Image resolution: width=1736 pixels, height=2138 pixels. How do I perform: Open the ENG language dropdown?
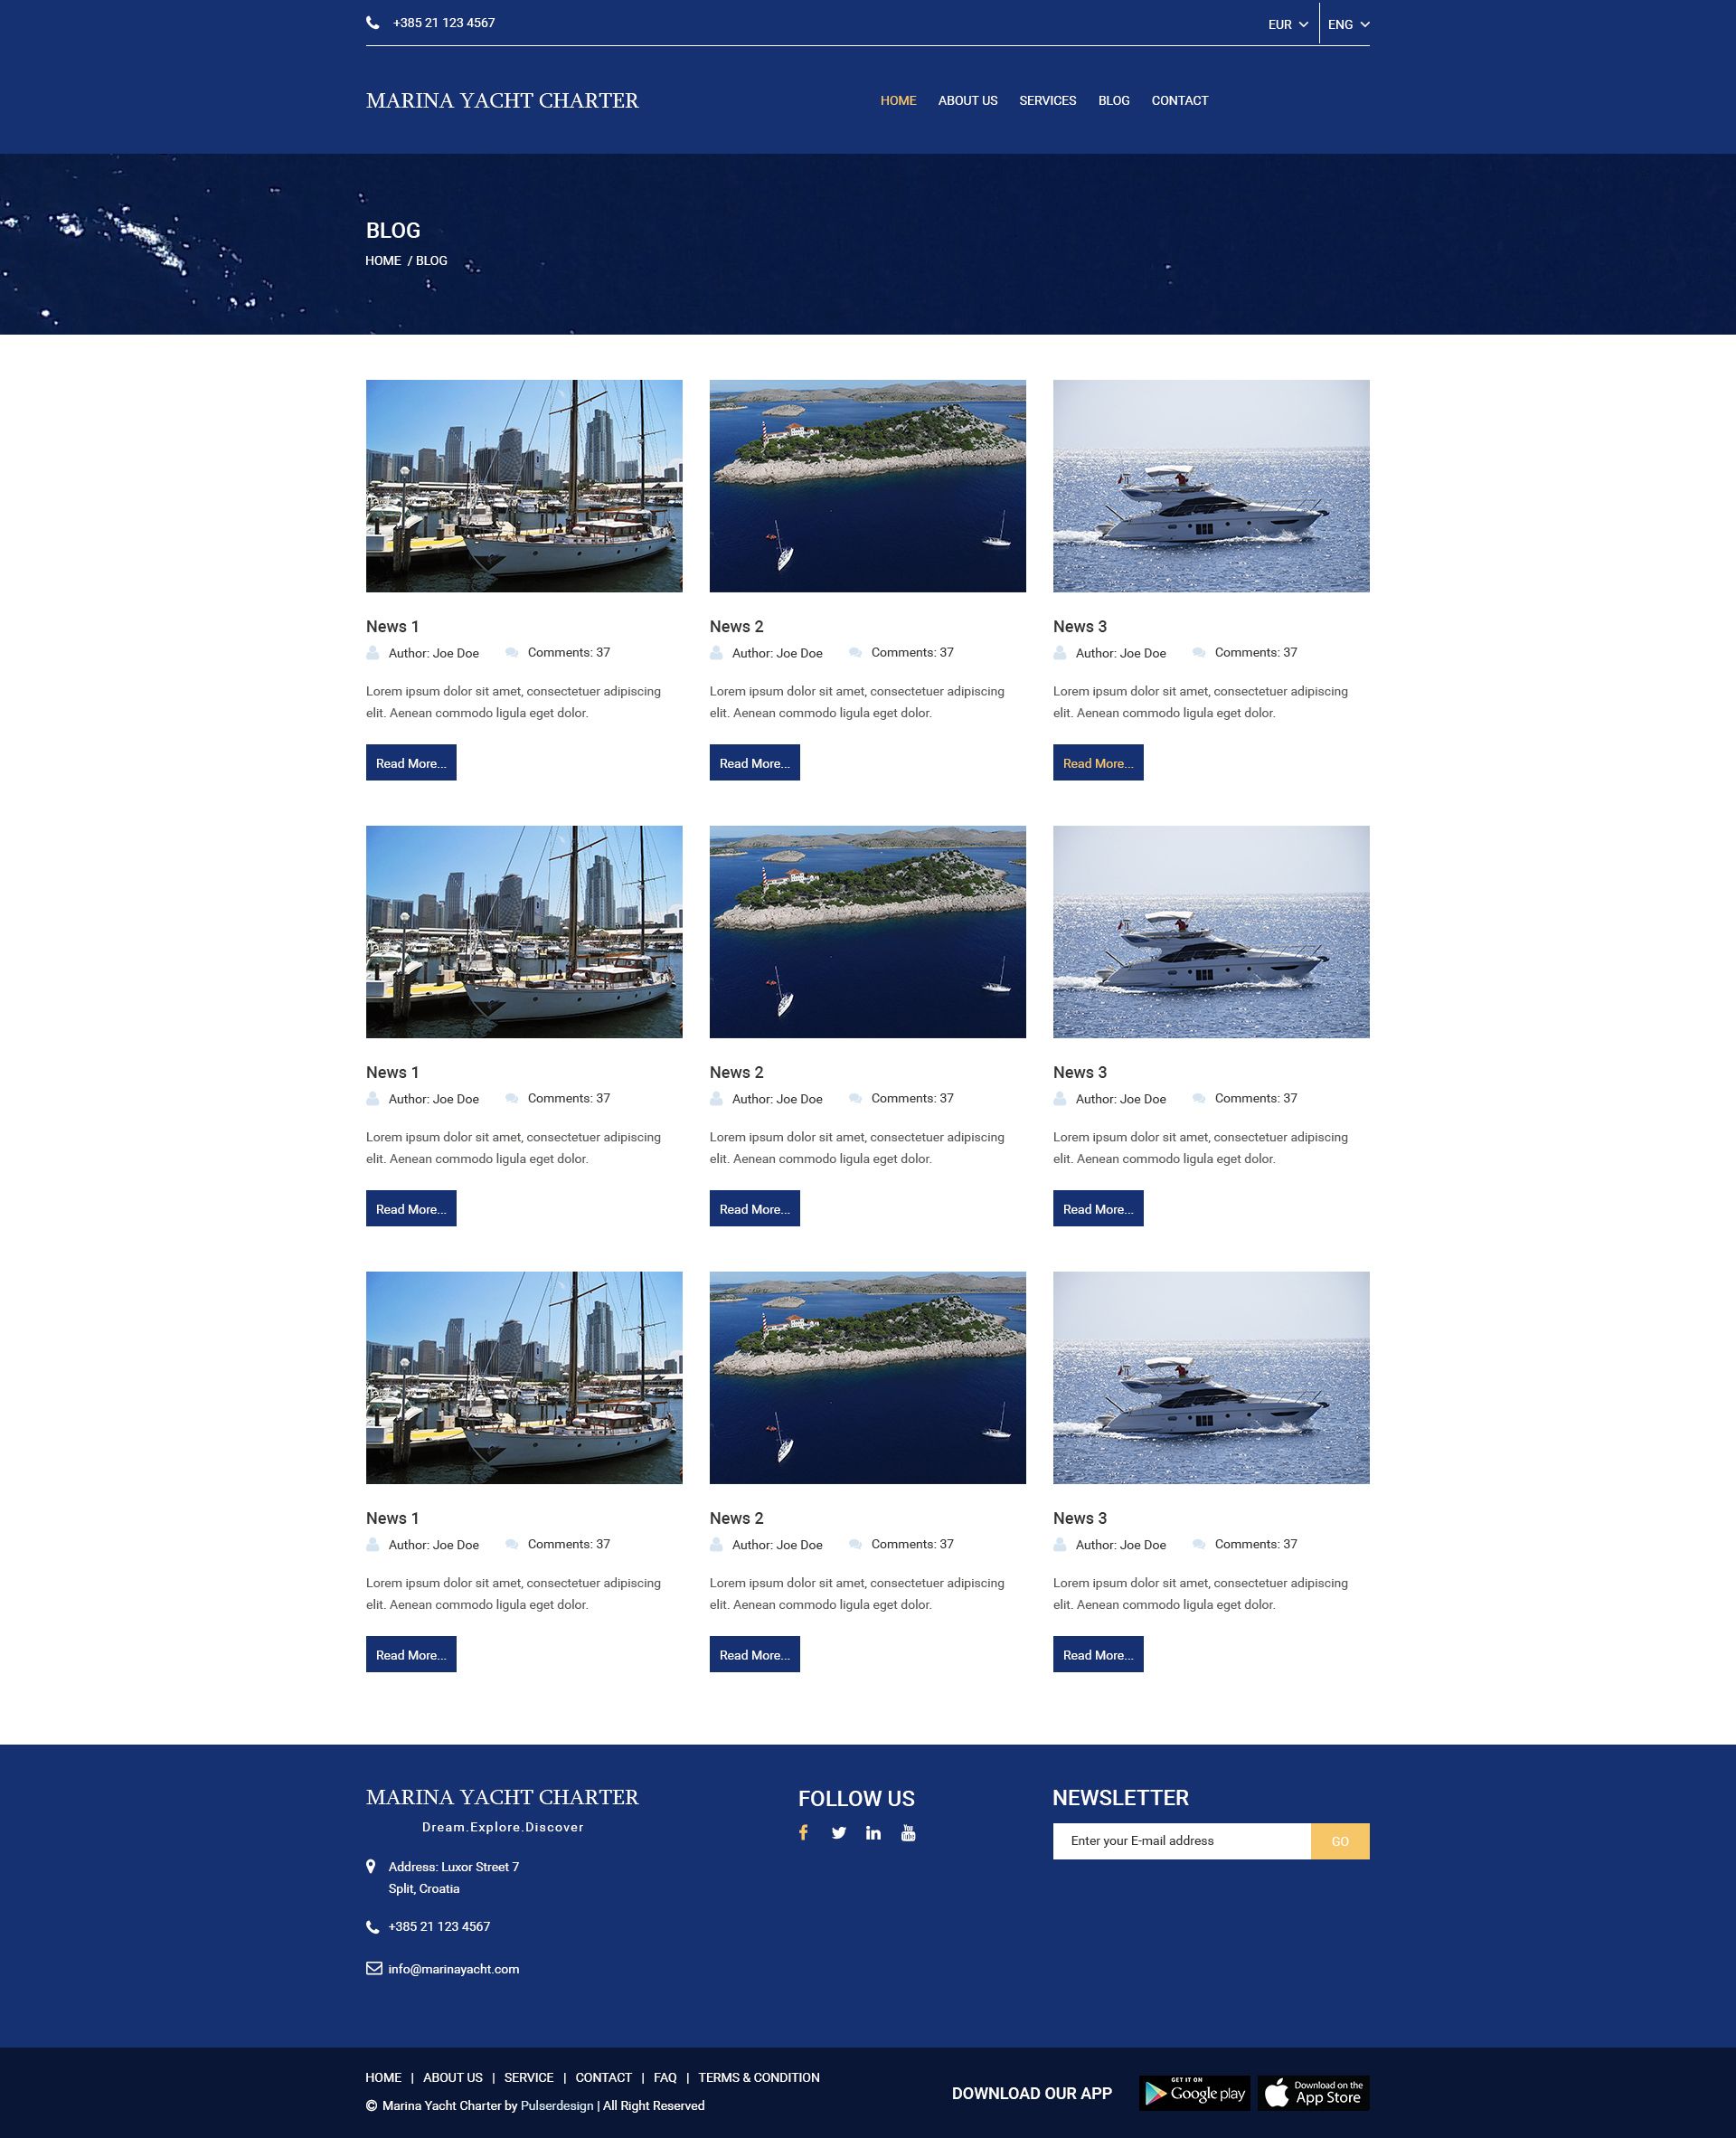click(x=1348, y=24)
